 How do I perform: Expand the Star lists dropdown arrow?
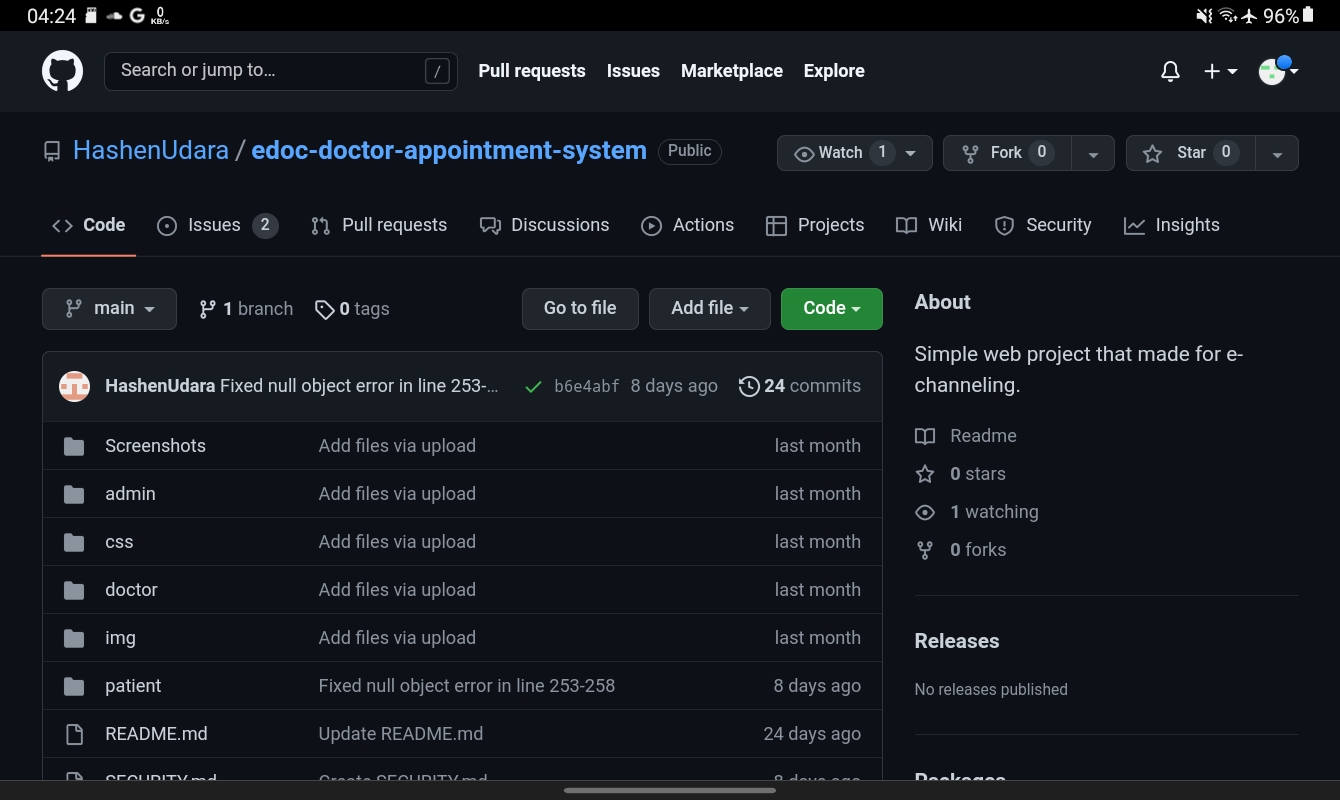pos(1277,153)
